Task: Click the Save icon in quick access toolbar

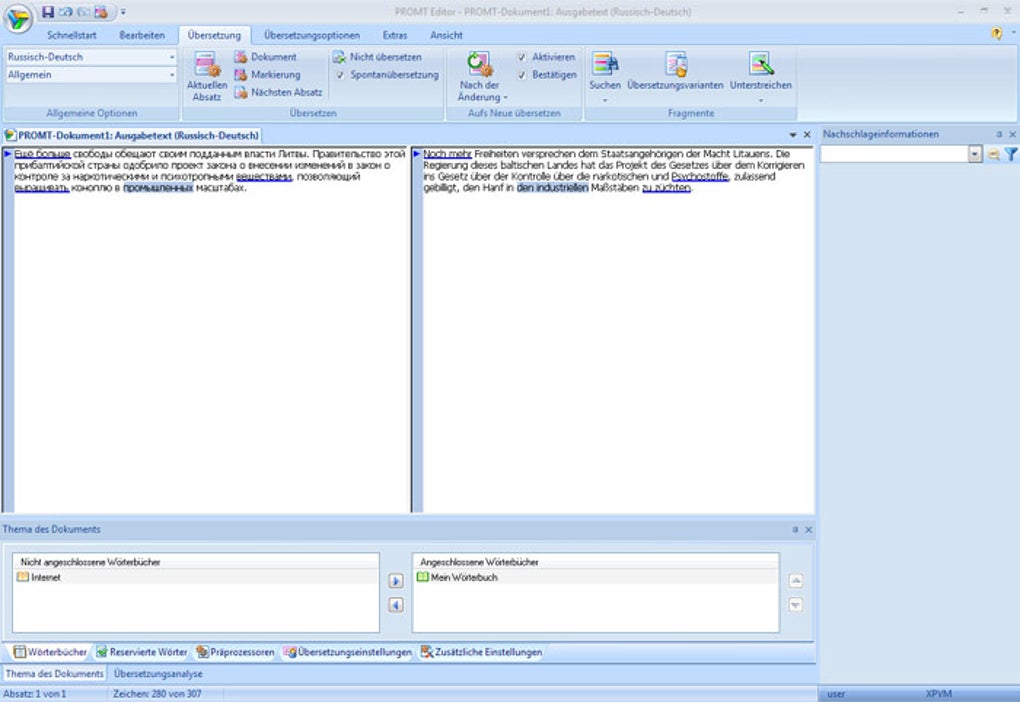Action: (48, 12)
